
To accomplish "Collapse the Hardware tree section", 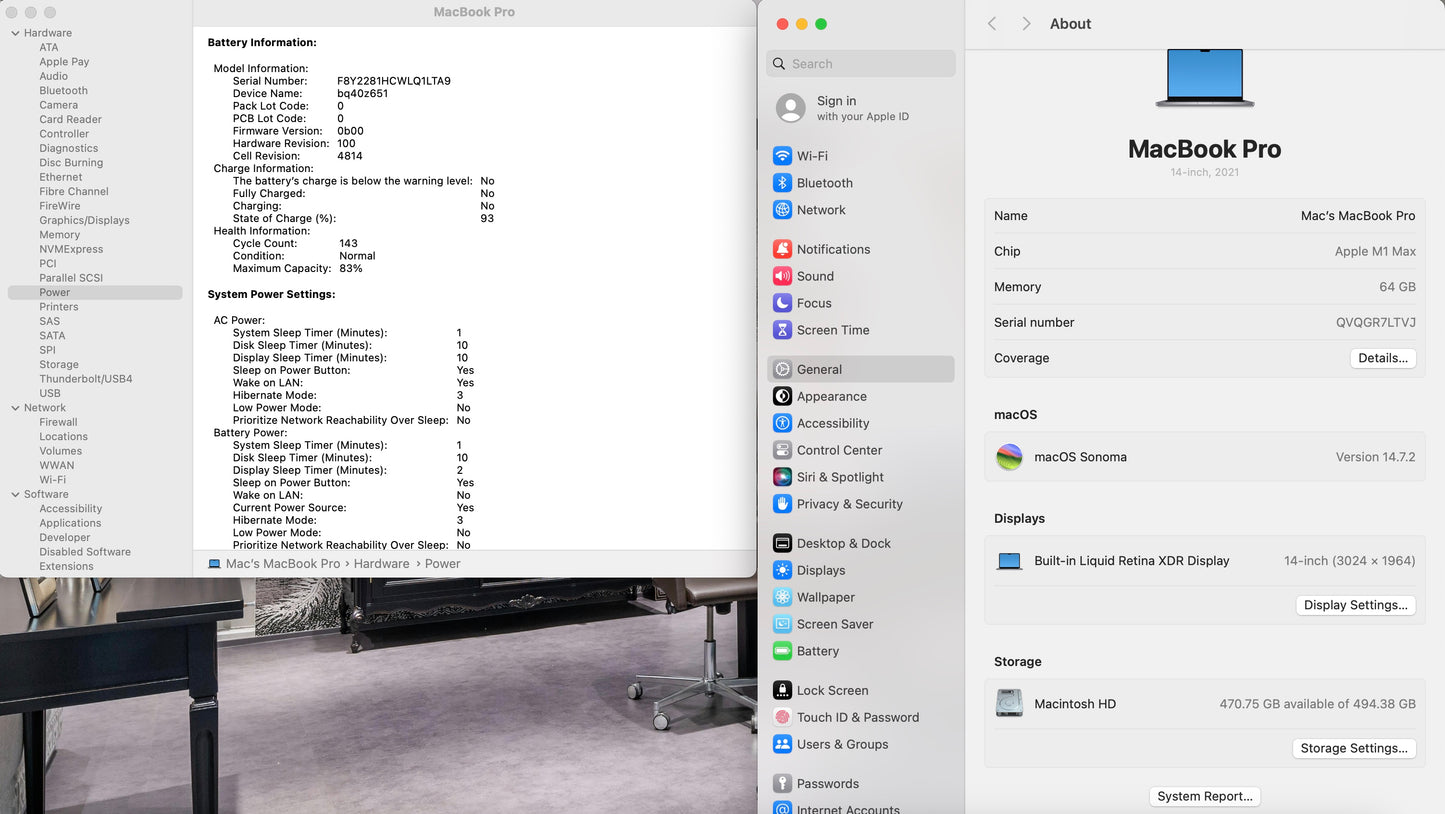I will [x=15, y=33].
